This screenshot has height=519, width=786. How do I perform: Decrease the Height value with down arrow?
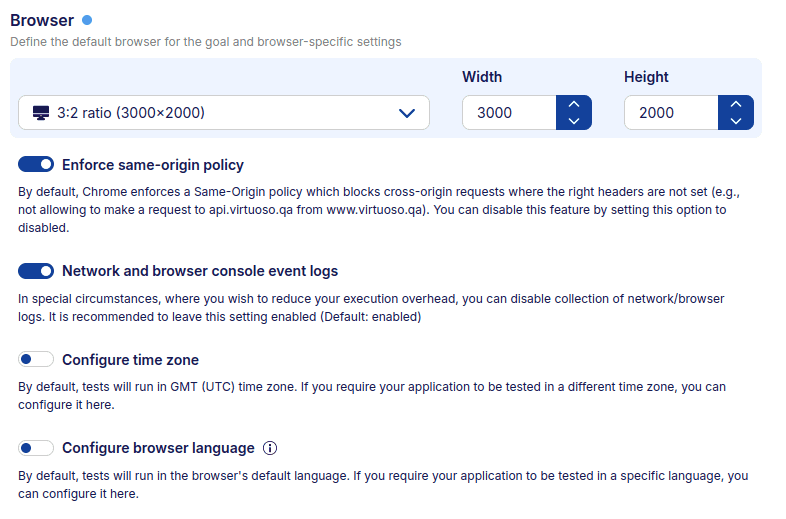(x=736, y=121)
